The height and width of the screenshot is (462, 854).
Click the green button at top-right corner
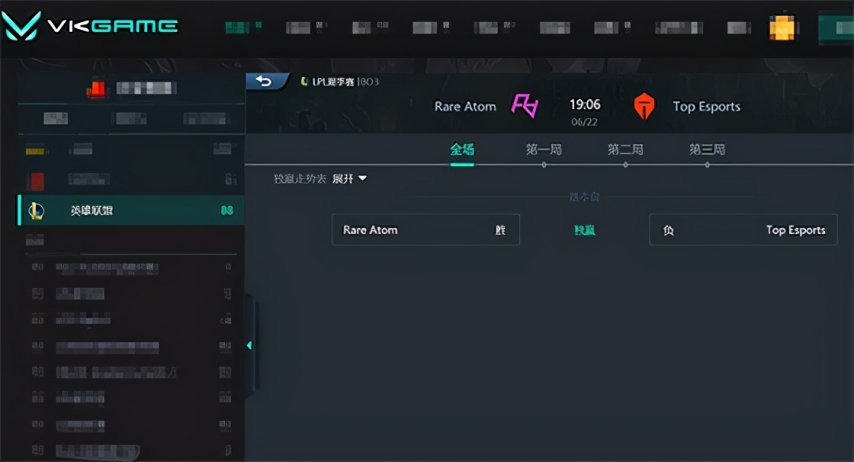(836, 28)
